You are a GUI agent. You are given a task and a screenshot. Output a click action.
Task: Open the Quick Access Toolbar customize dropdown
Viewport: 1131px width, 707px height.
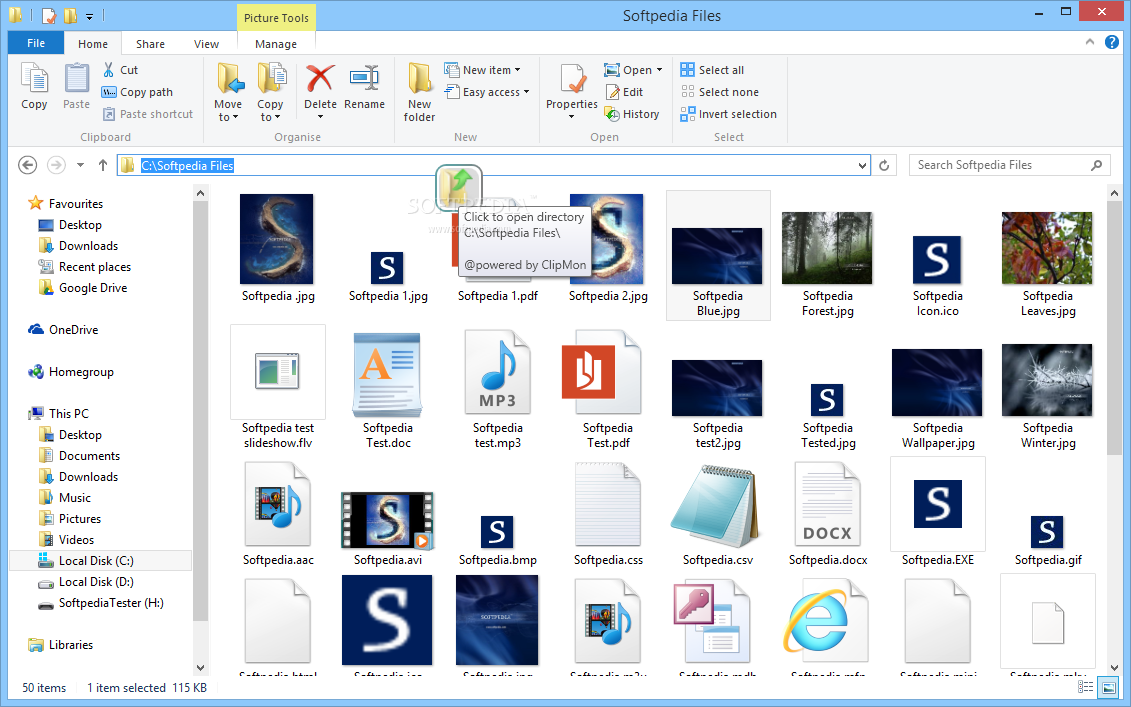89,15
